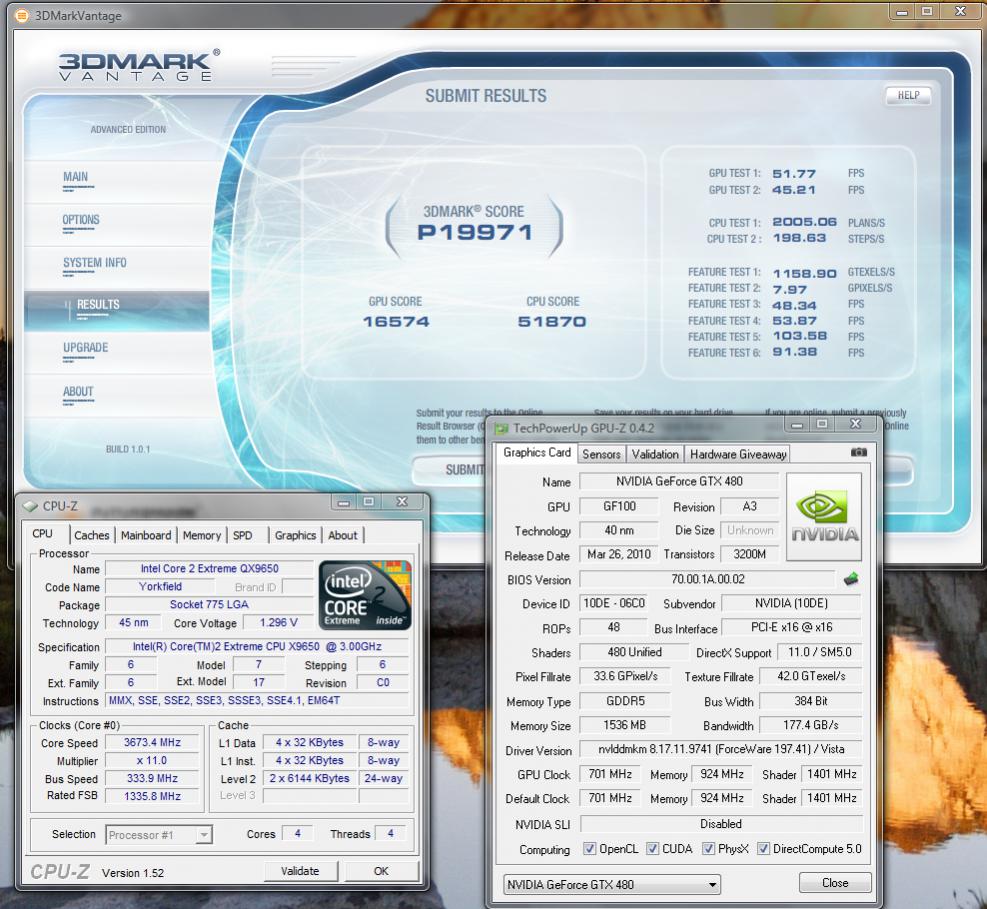Screen dimensions: 987x909
Task: Click the Die Size field showing Unknown
Action: (x=750, y=531)
